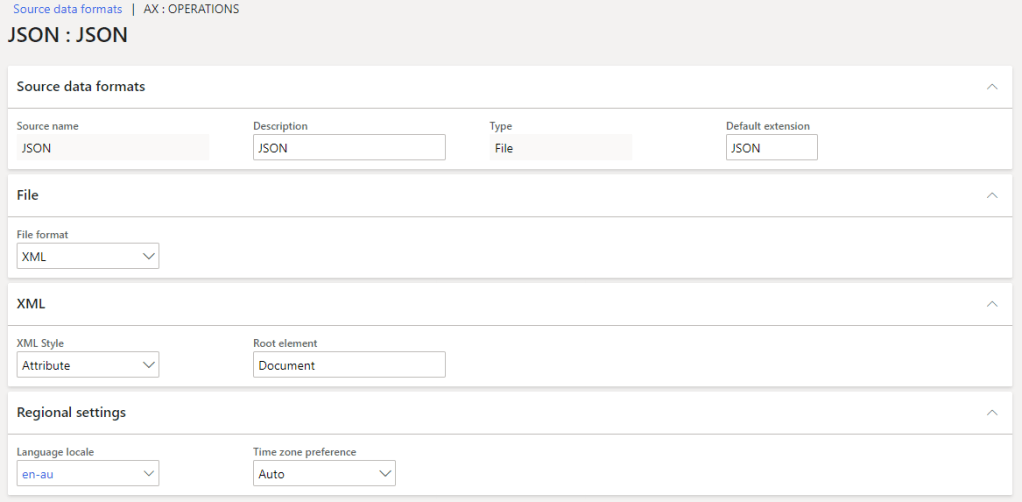This screenshot has height=502, width=1022.
Task: Click the Type field showing File
Action: (x=560, y=148)
